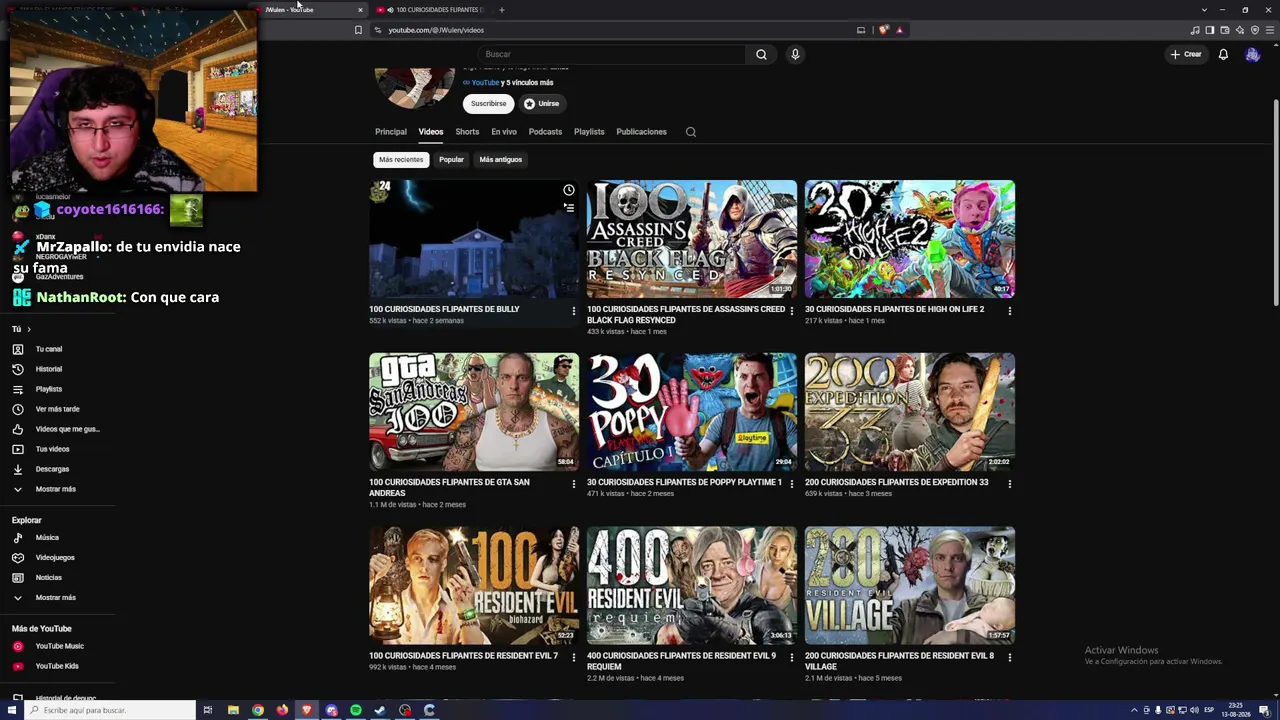The width and height of the screenshot is (1280, 720).
Task: Open Brave Shields icon in address bar
Action: pyautogui.click(x=884, y=30)
